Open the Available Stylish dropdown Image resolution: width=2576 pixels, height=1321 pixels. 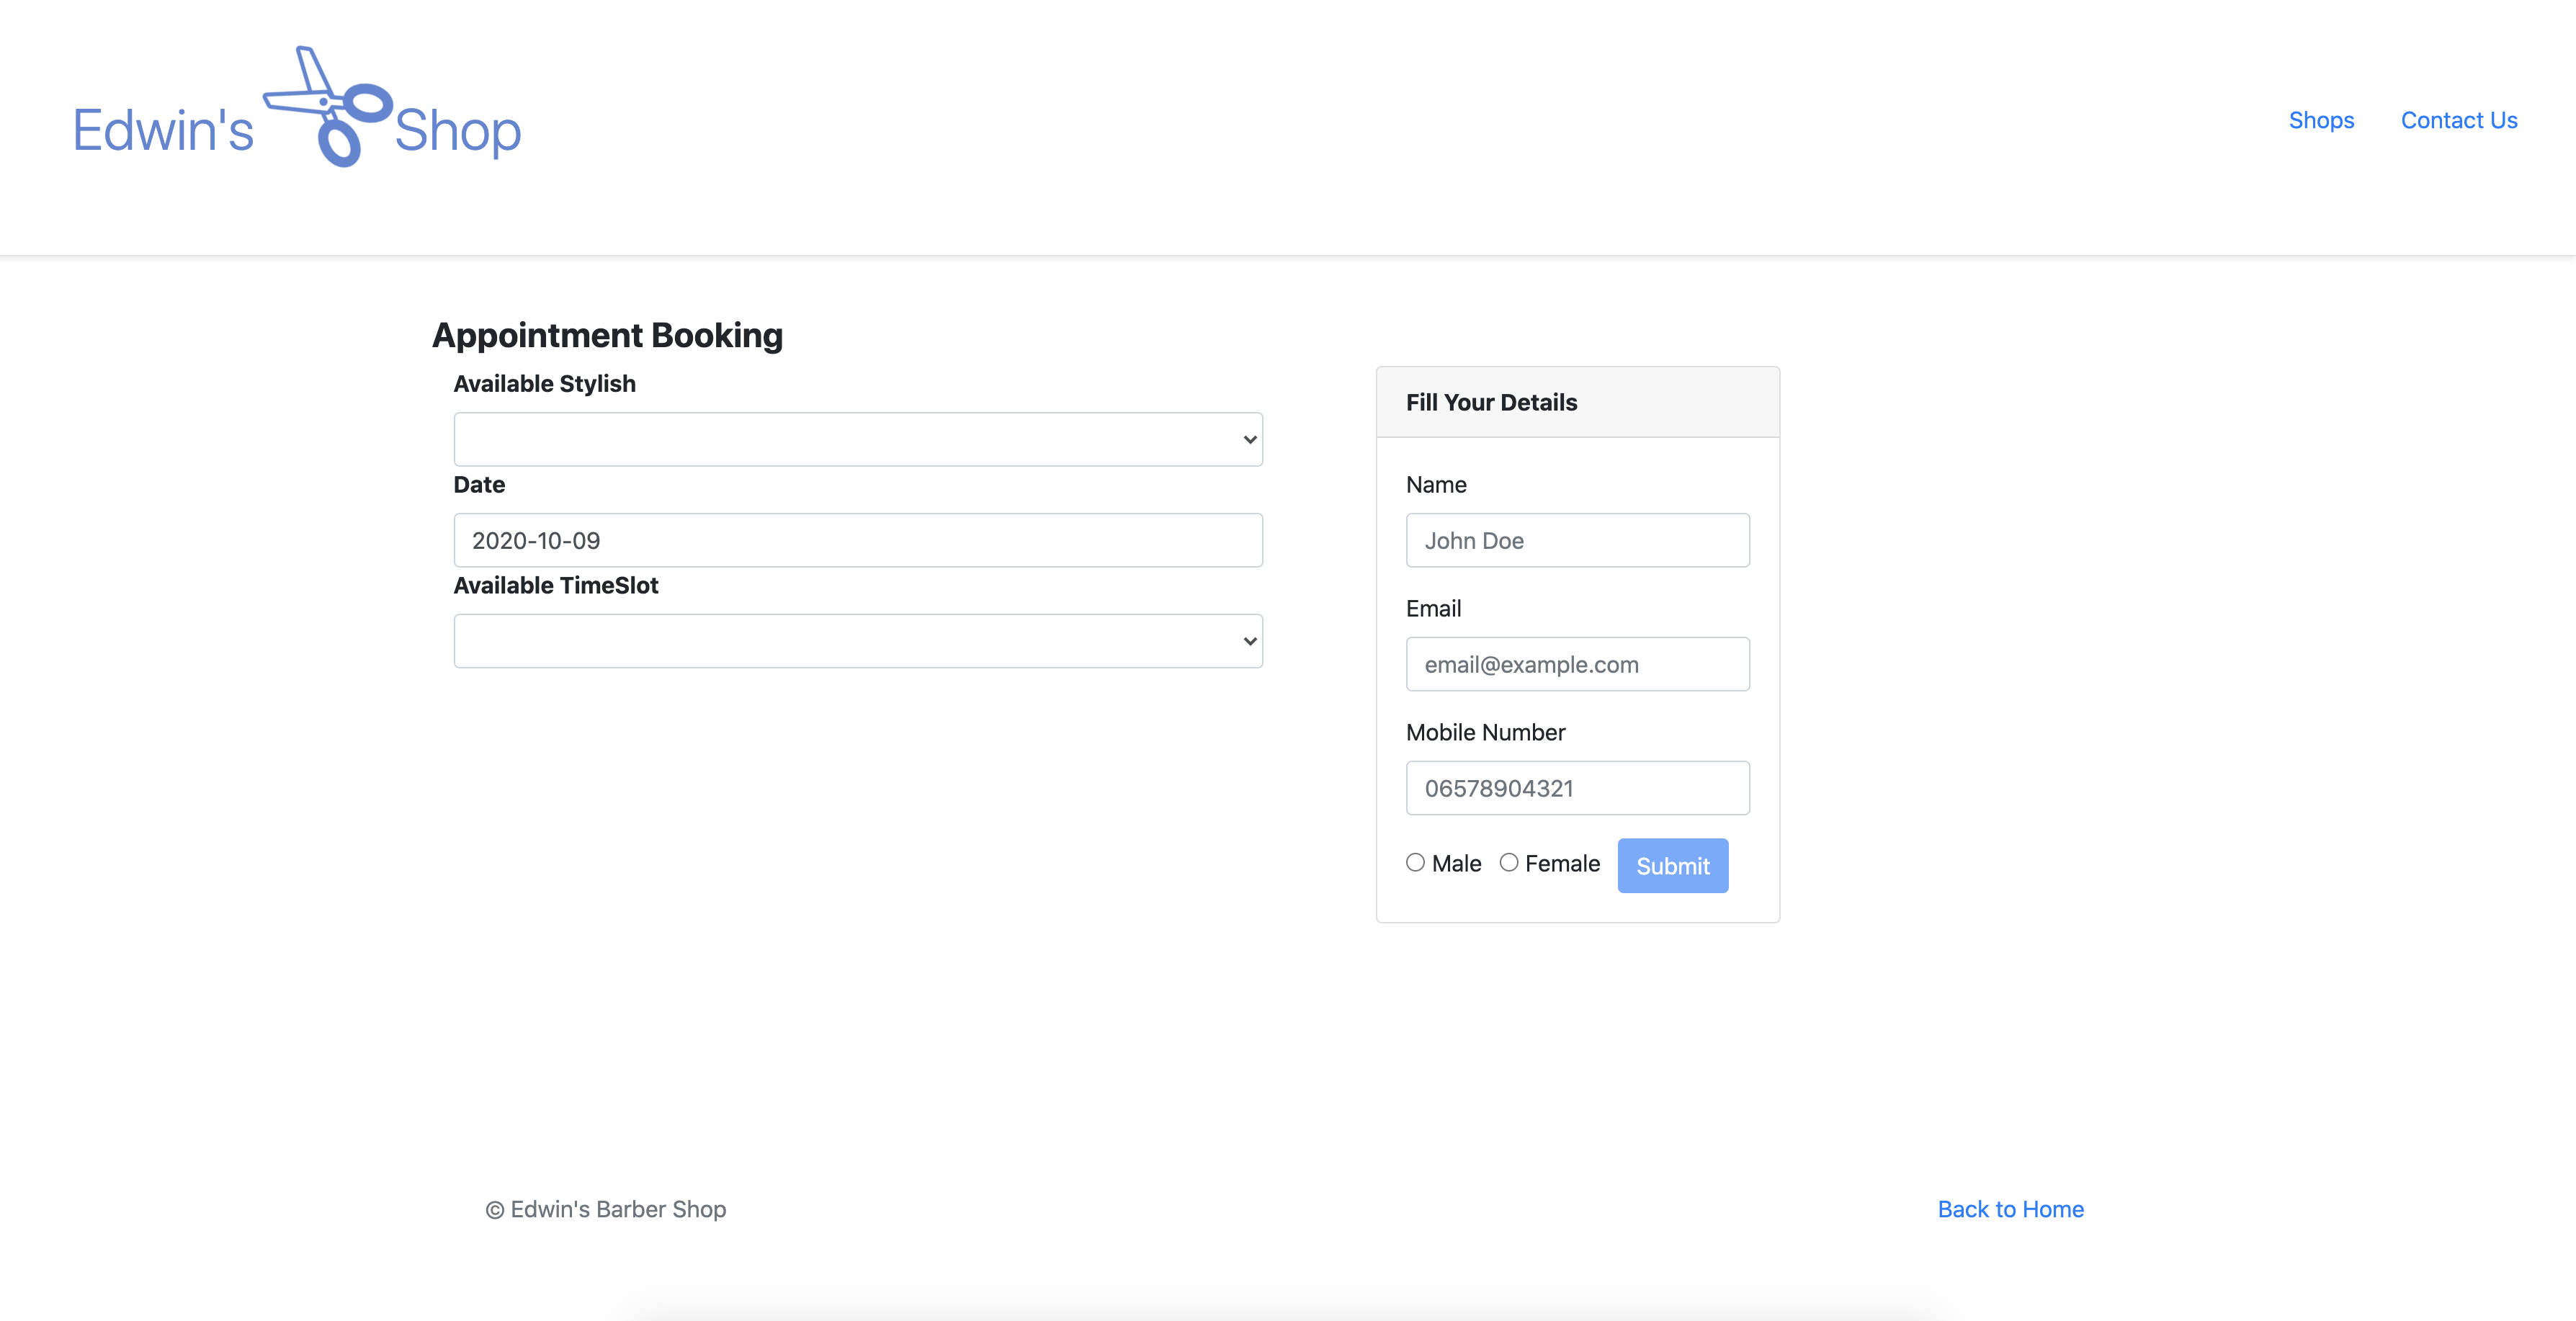coord(857,440)
